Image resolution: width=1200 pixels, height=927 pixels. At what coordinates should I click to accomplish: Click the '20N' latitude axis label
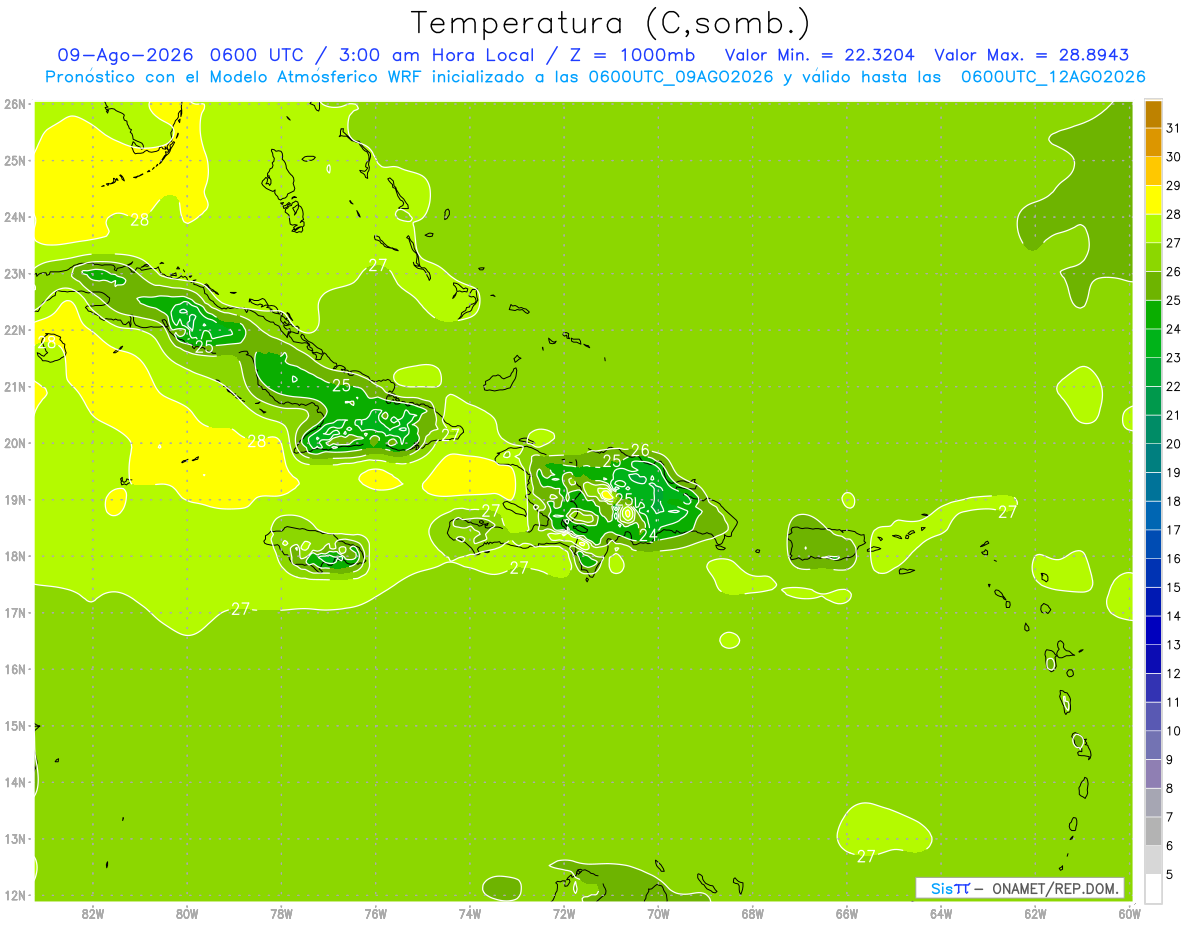14,443
